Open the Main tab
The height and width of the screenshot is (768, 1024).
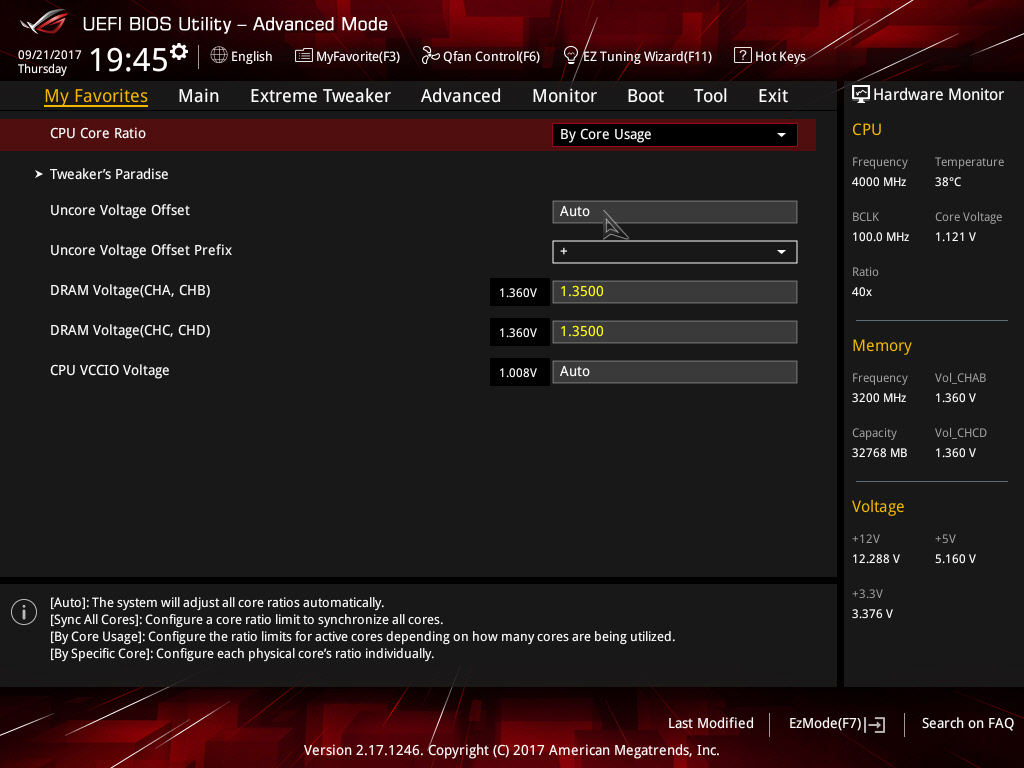click(199, 96)
